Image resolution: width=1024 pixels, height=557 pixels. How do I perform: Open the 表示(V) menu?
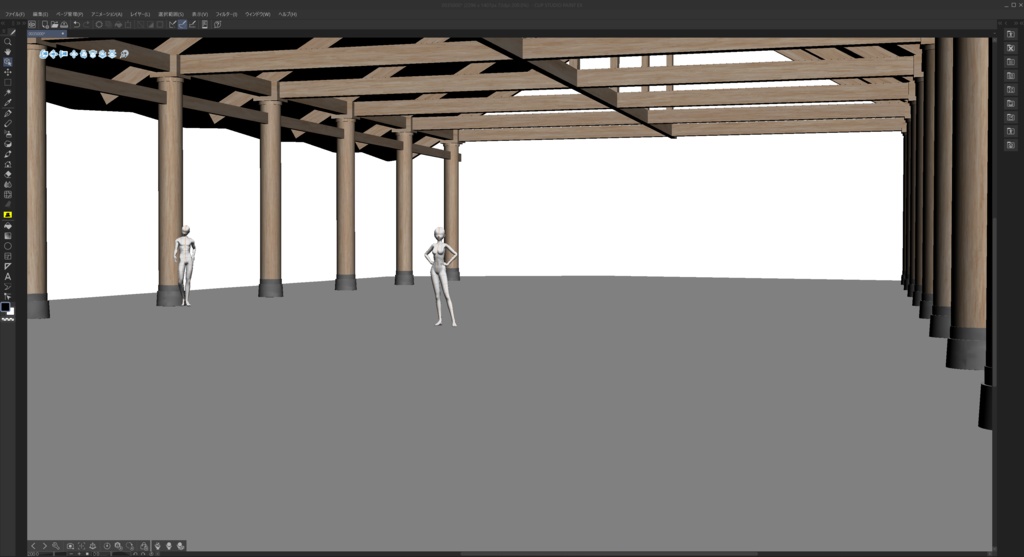(200, 14)
